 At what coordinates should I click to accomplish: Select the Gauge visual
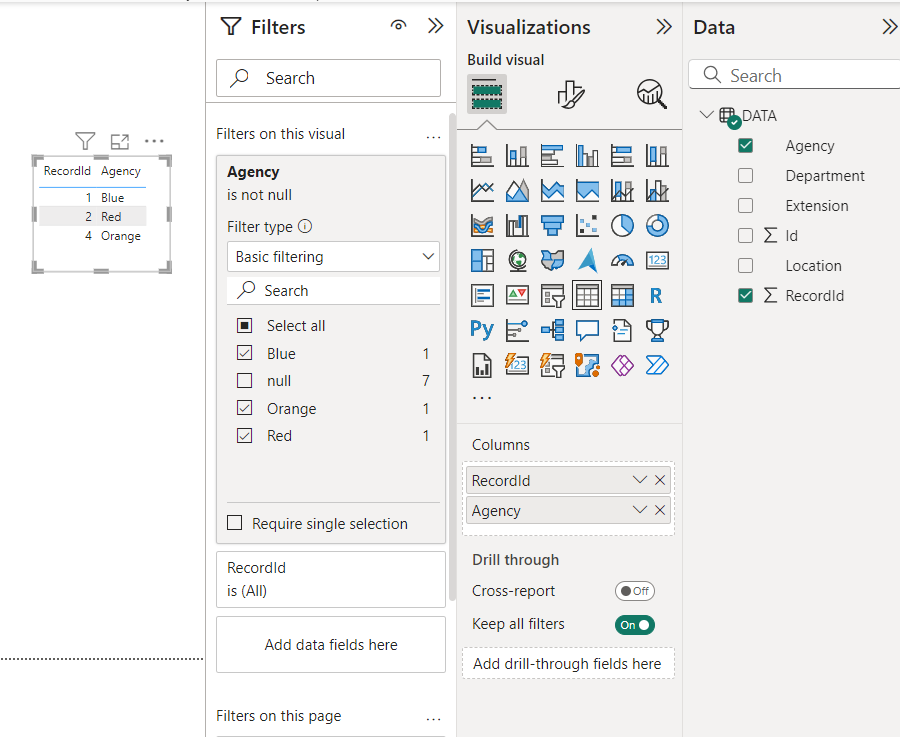622,261
